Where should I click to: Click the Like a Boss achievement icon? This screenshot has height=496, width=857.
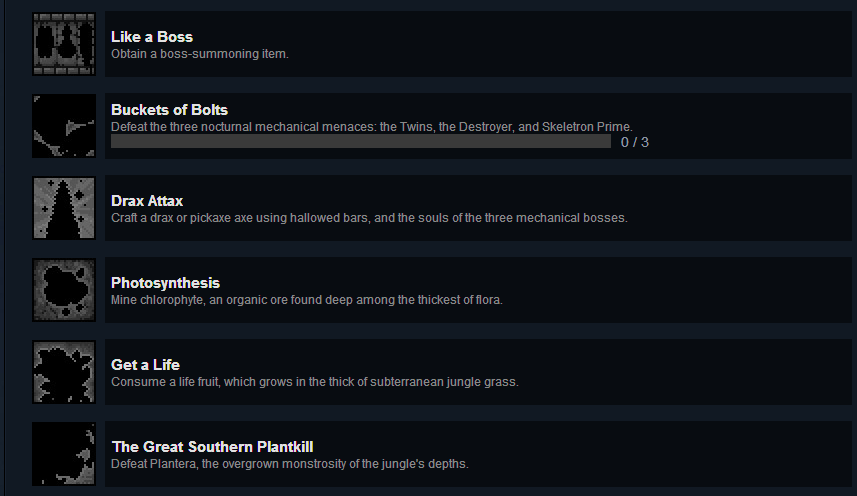pos(64,44)
